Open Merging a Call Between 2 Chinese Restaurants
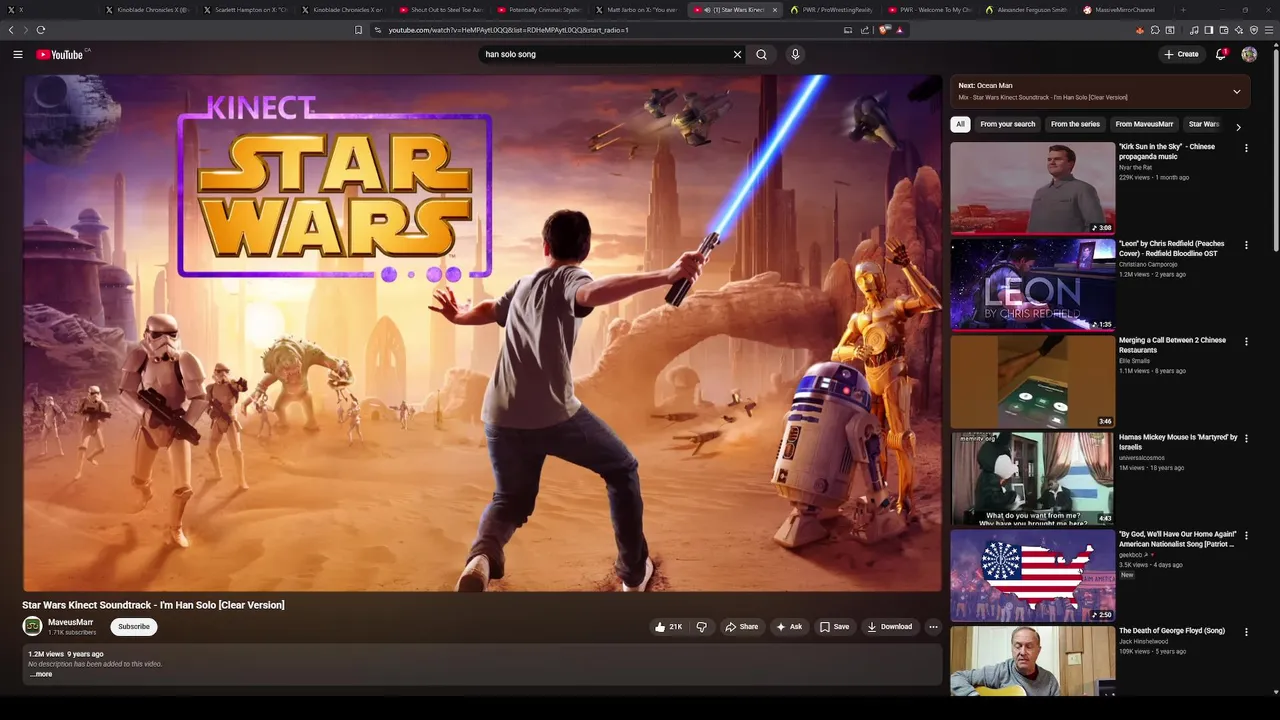The height and width of the screenshot is (720, 1280). click(1172, 345)
